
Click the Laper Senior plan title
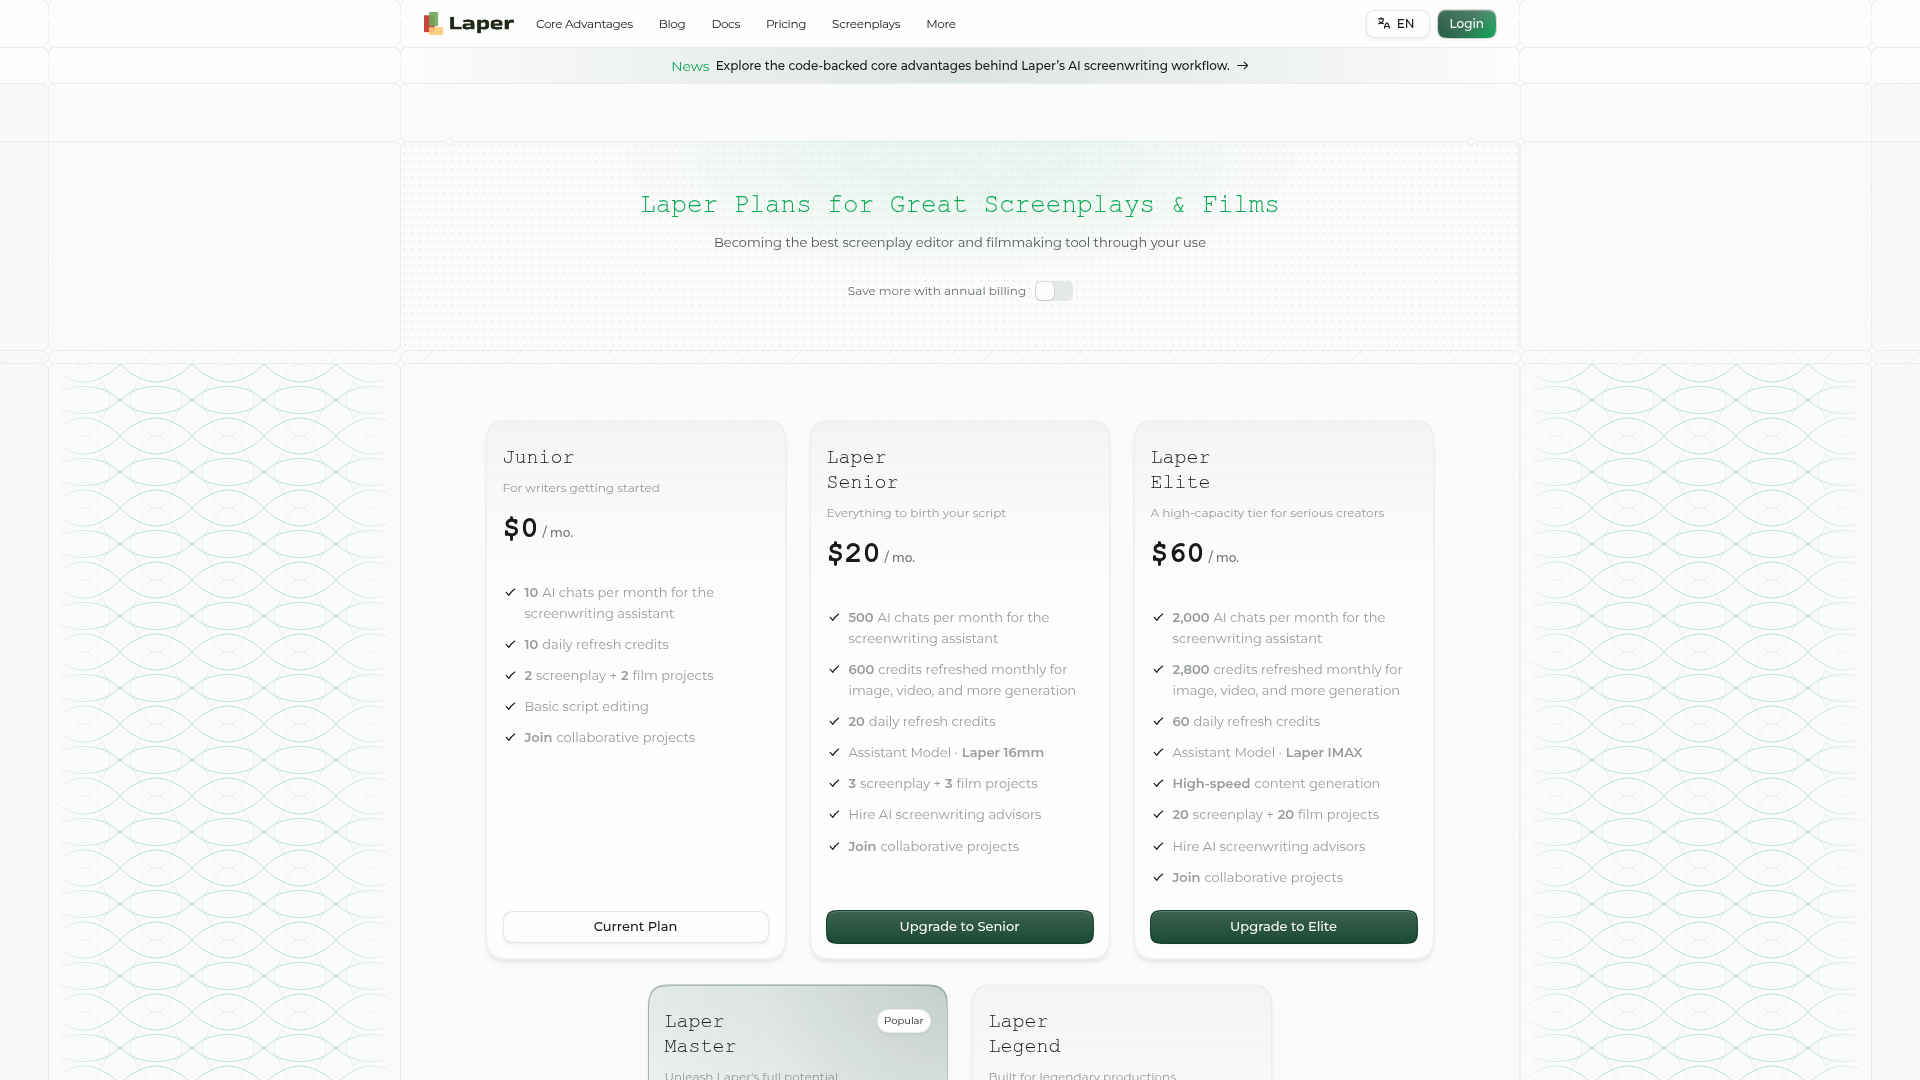pyautogui.click(x=863, y=470)
